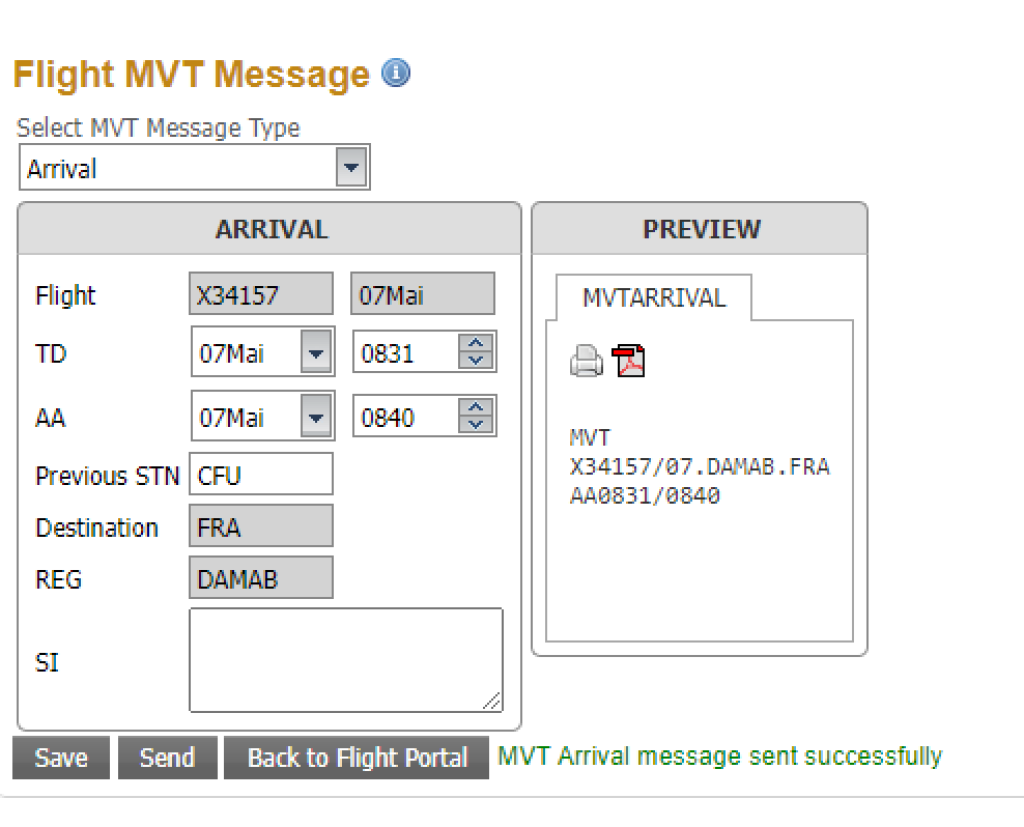Increase the TD time value
Screen dimensions: 1024x827
476,344
